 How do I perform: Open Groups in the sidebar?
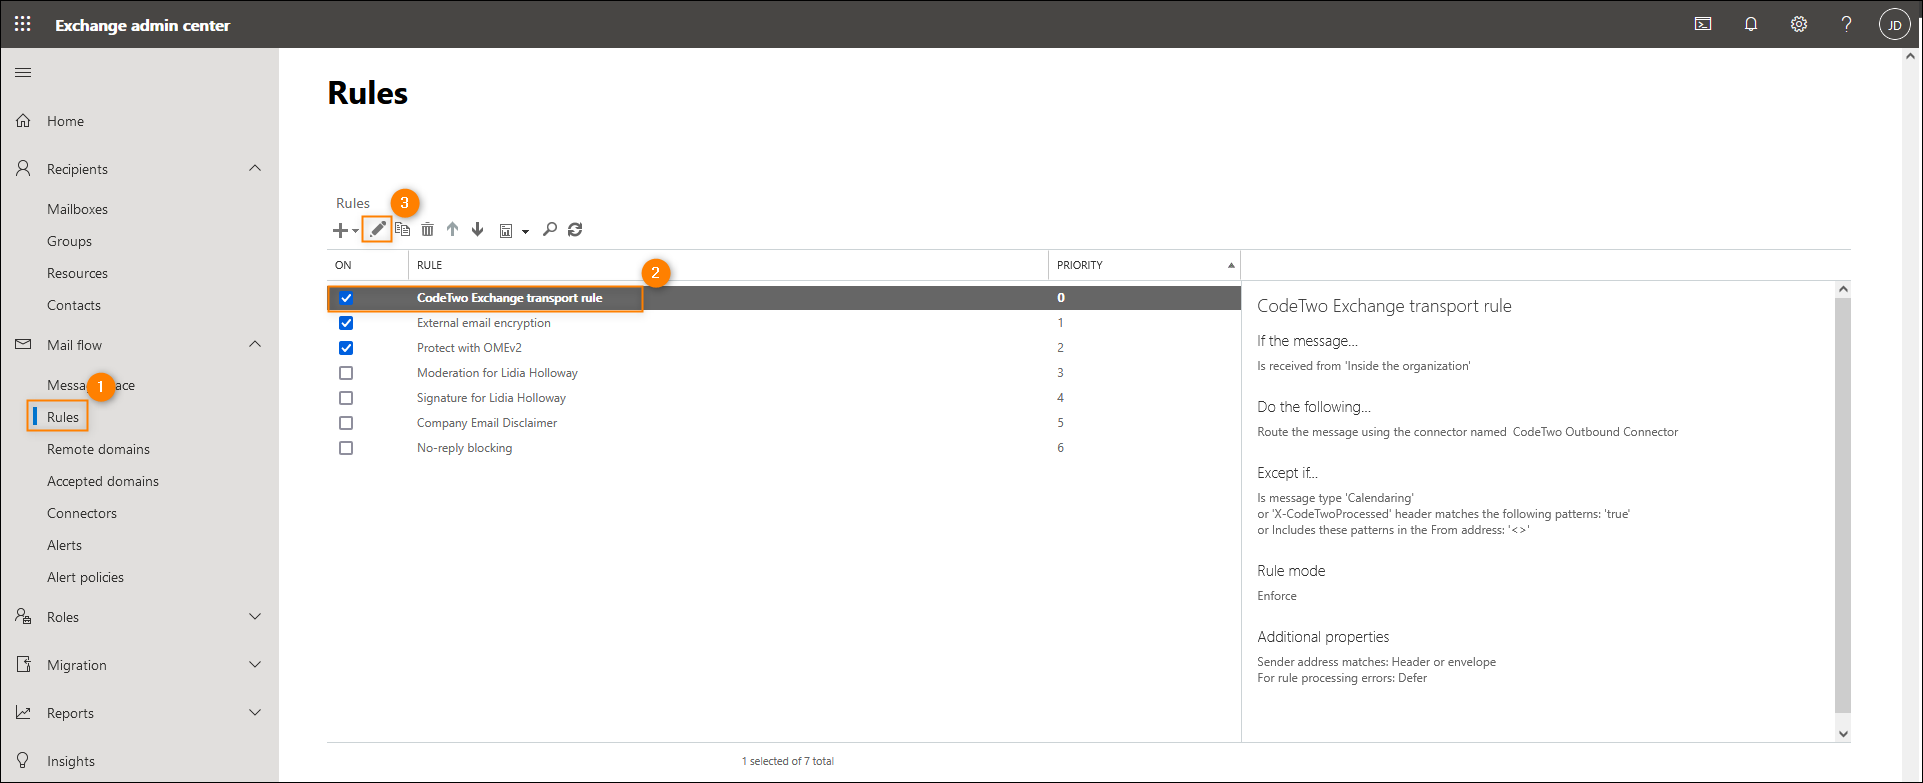click(69, 241)
